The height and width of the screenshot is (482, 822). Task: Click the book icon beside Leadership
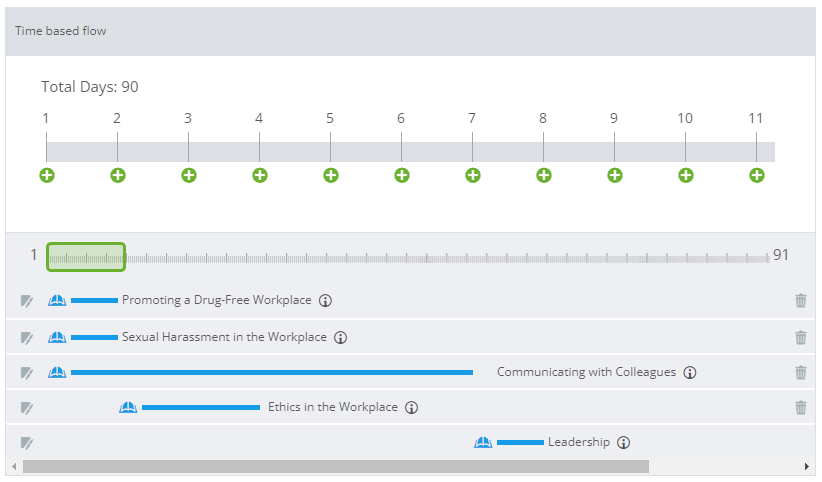483,442
